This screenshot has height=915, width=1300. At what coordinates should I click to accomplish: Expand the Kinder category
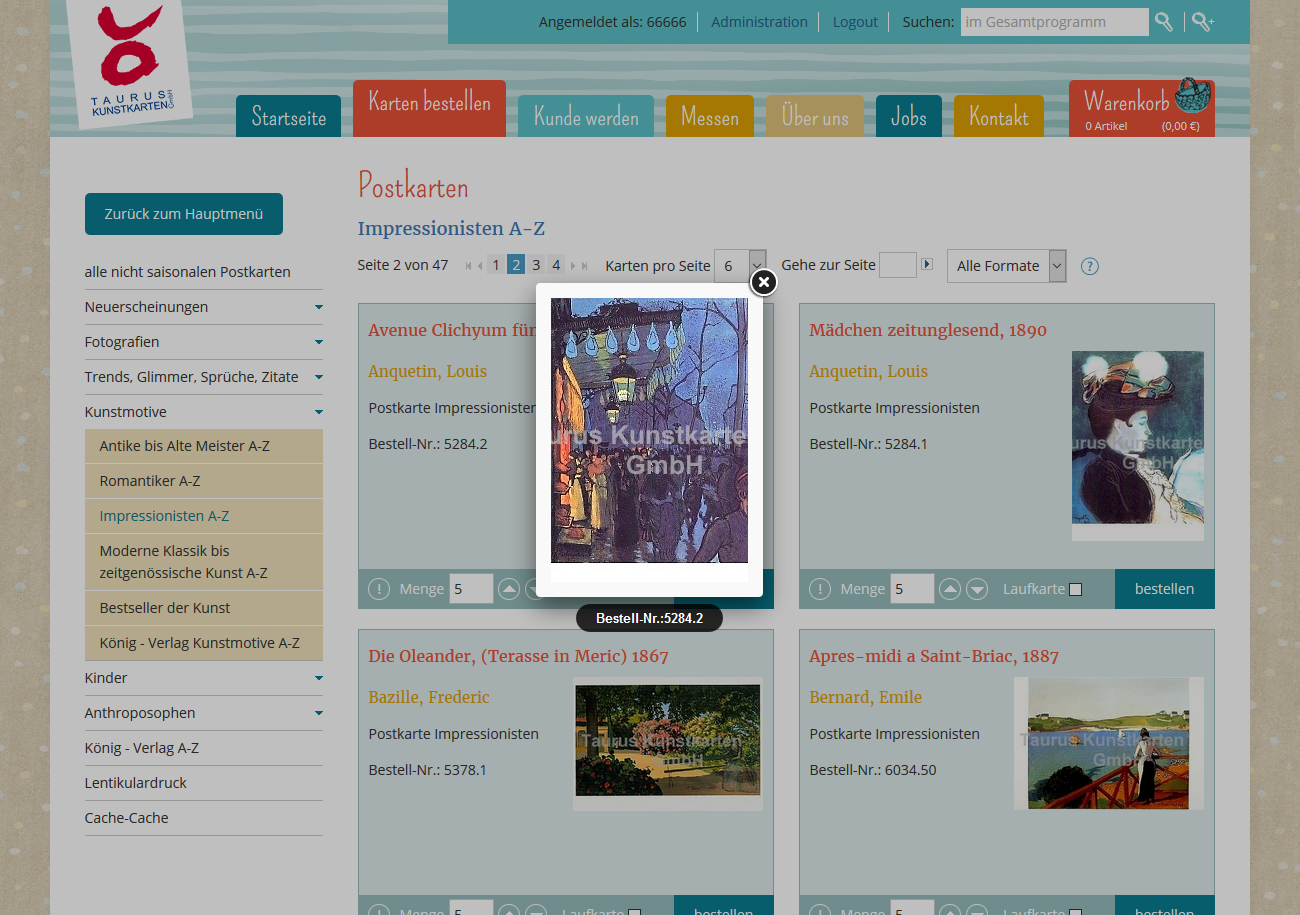tap(319, 678)
